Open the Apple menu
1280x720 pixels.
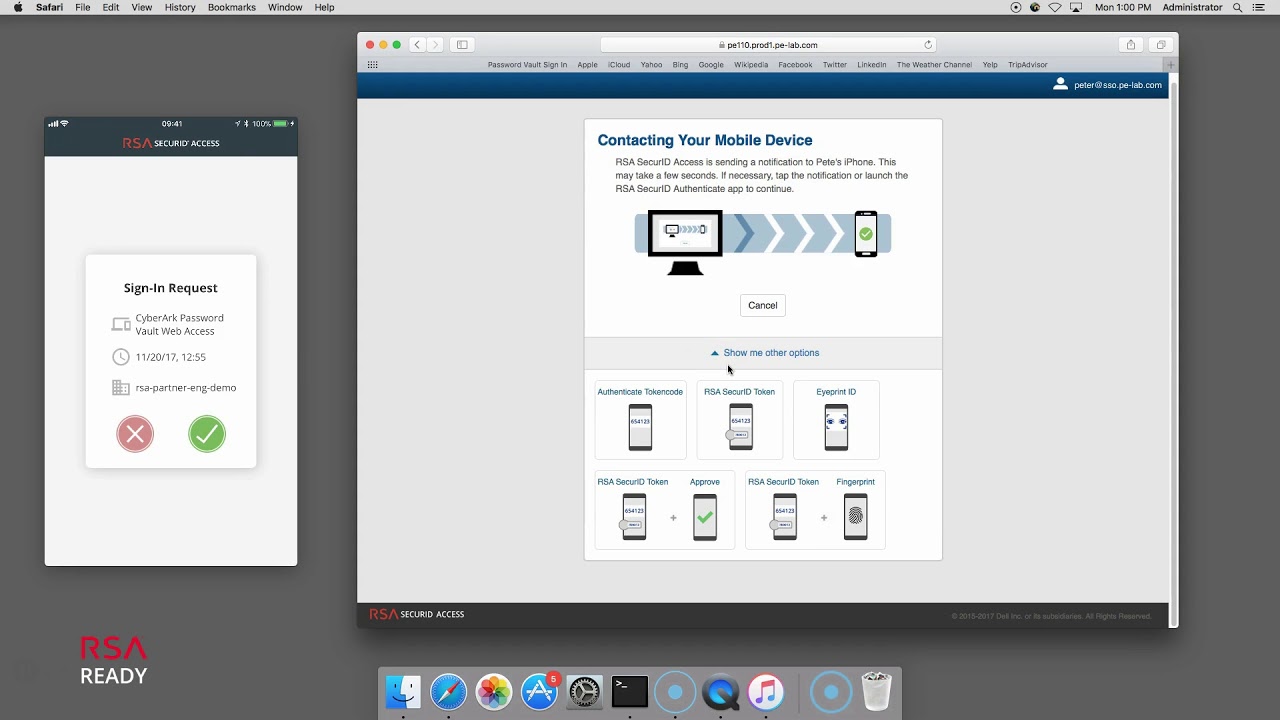[18, 7]
